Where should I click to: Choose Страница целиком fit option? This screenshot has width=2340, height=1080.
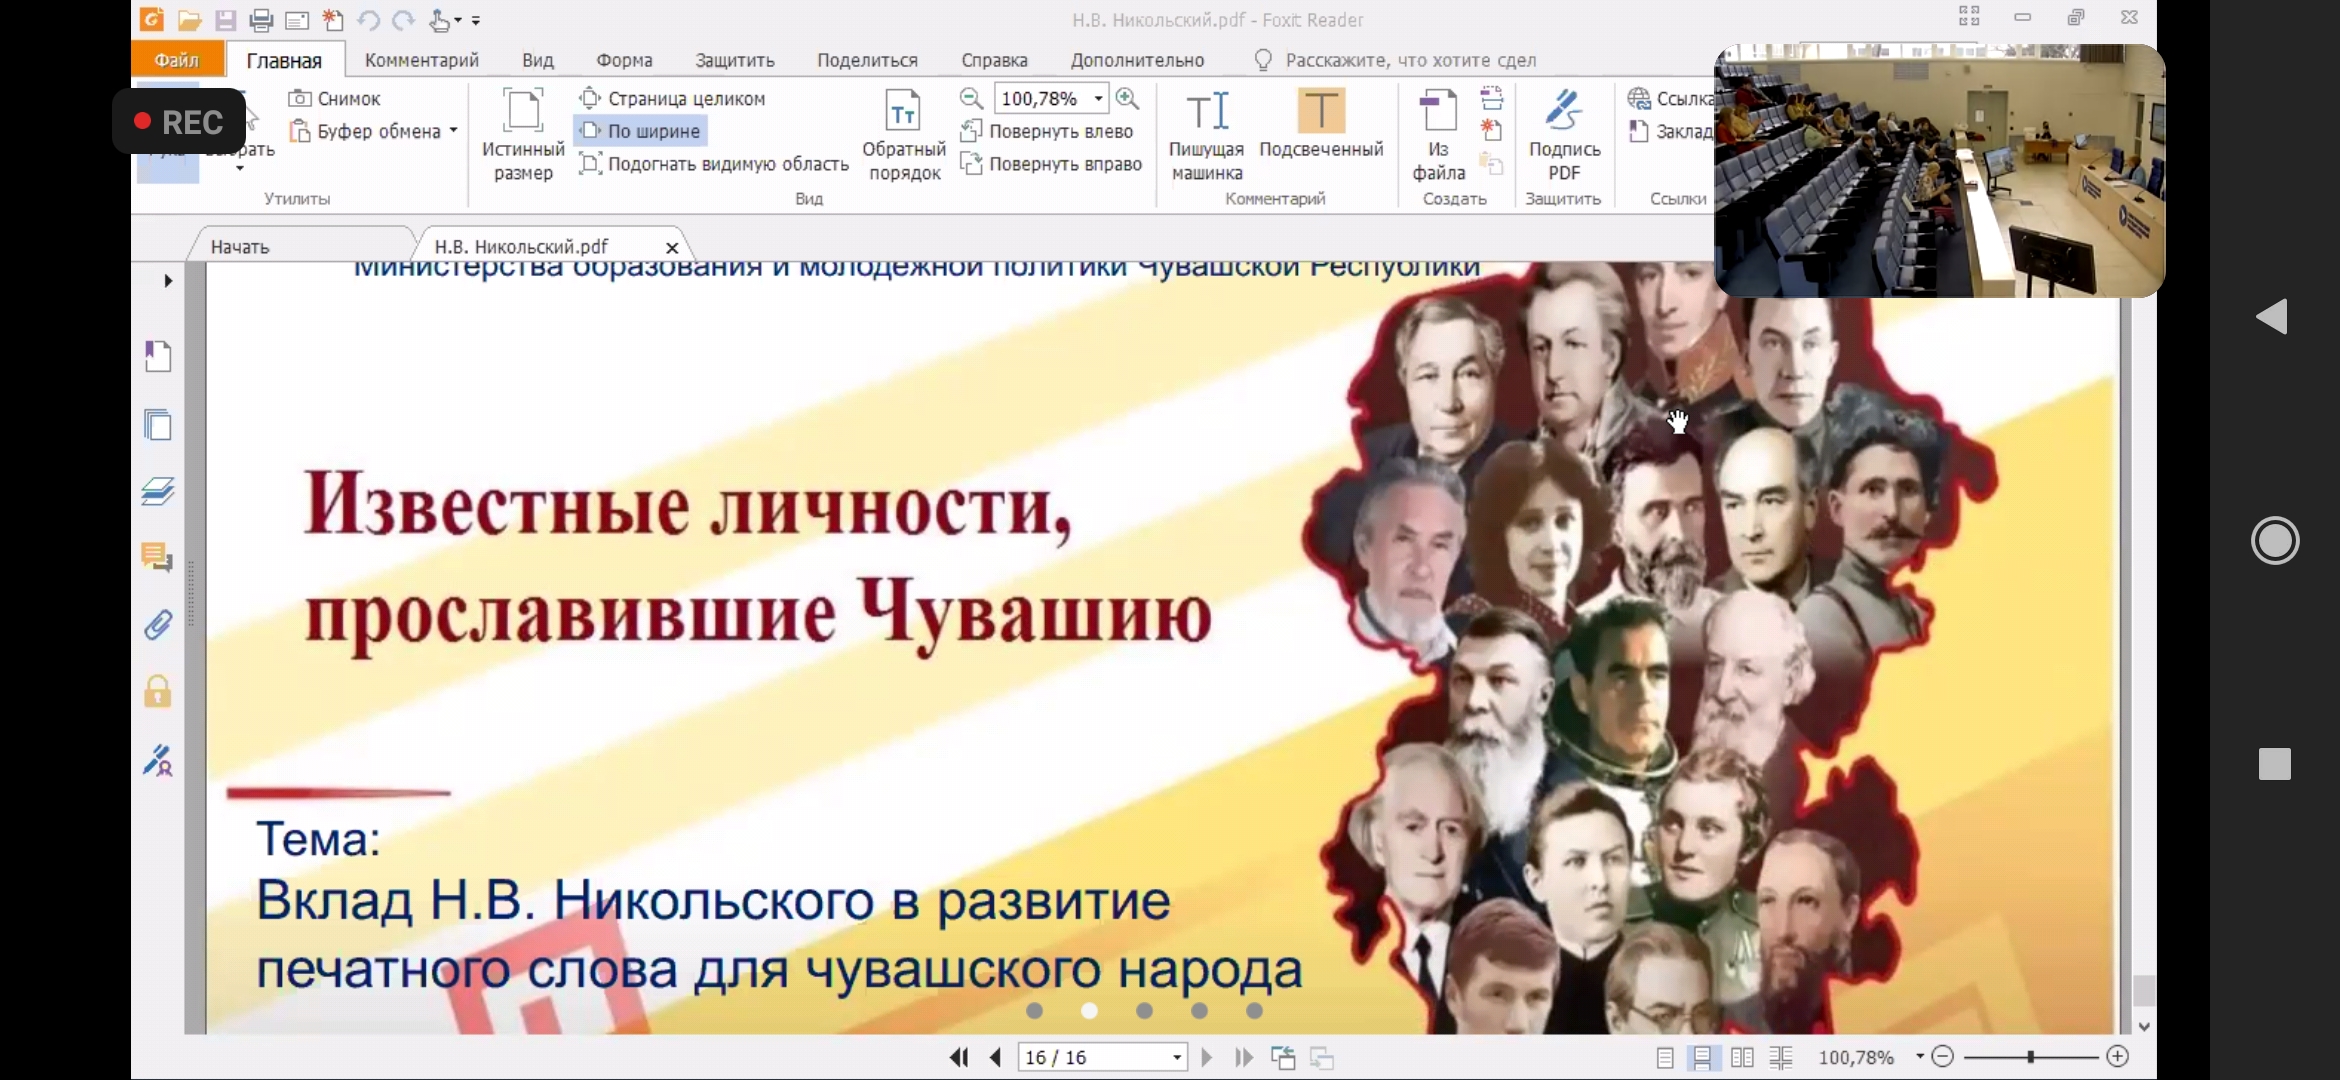[672, 98]
